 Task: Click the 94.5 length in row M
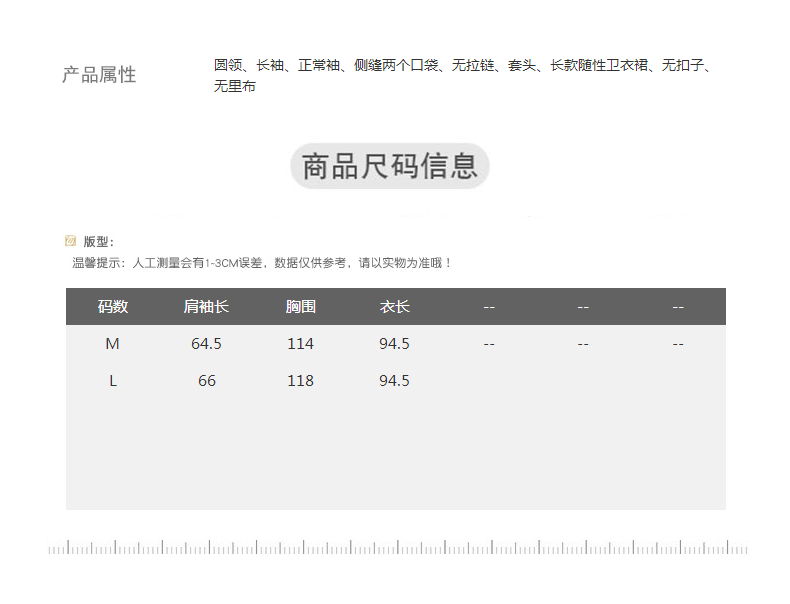coord(394,344)
